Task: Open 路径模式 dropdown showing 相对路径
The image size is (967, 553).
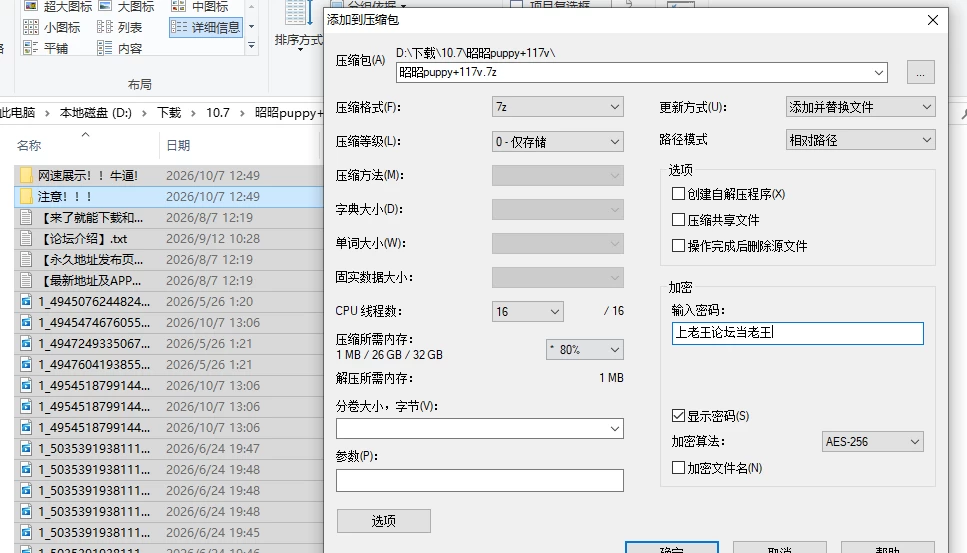Action: click(860, 140)
